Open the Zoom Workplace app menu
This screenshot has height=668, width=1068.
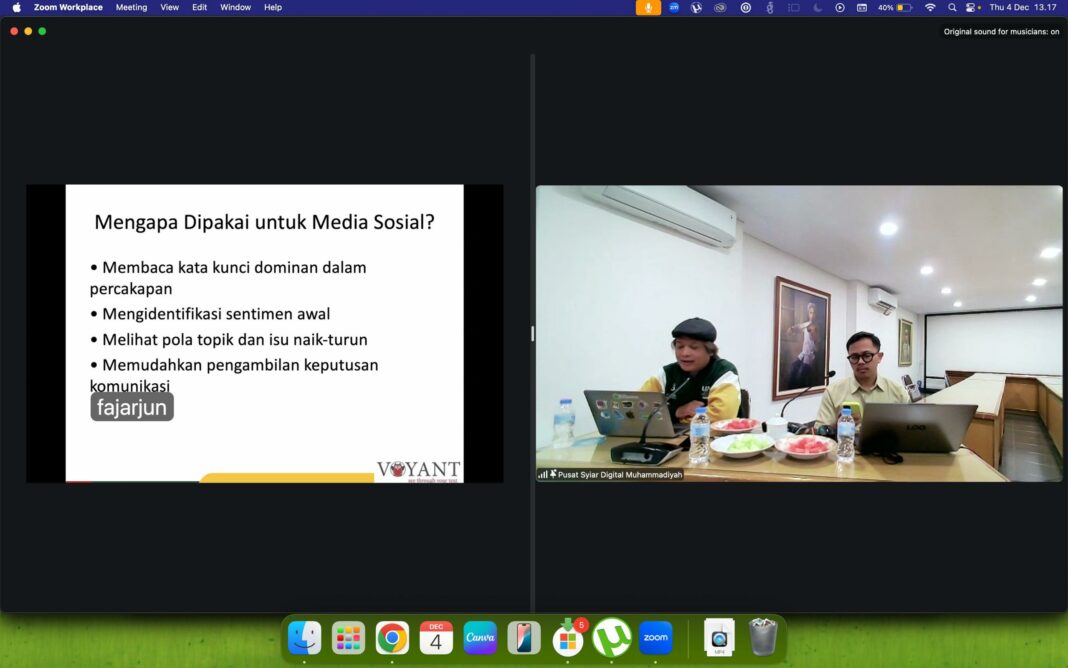[x=68, y=7]
